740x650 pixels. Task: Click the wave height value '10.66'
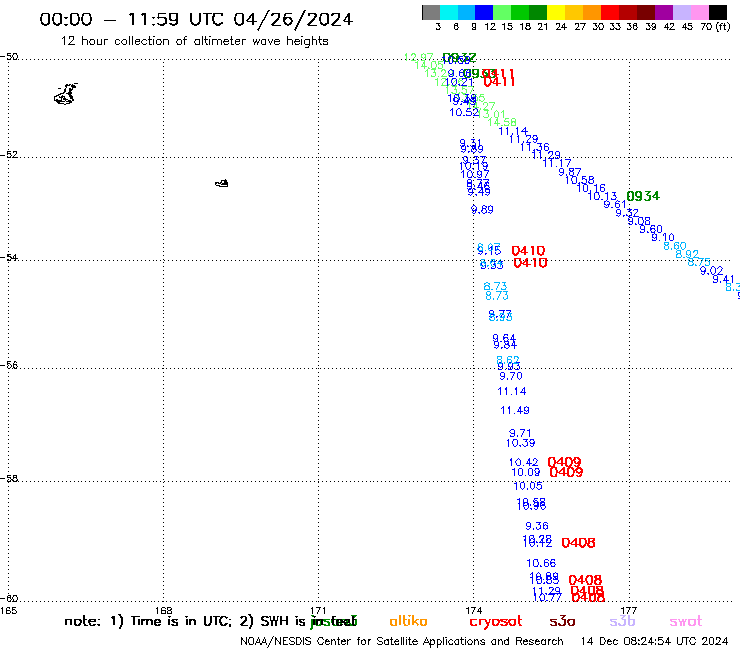click(541, 563)
